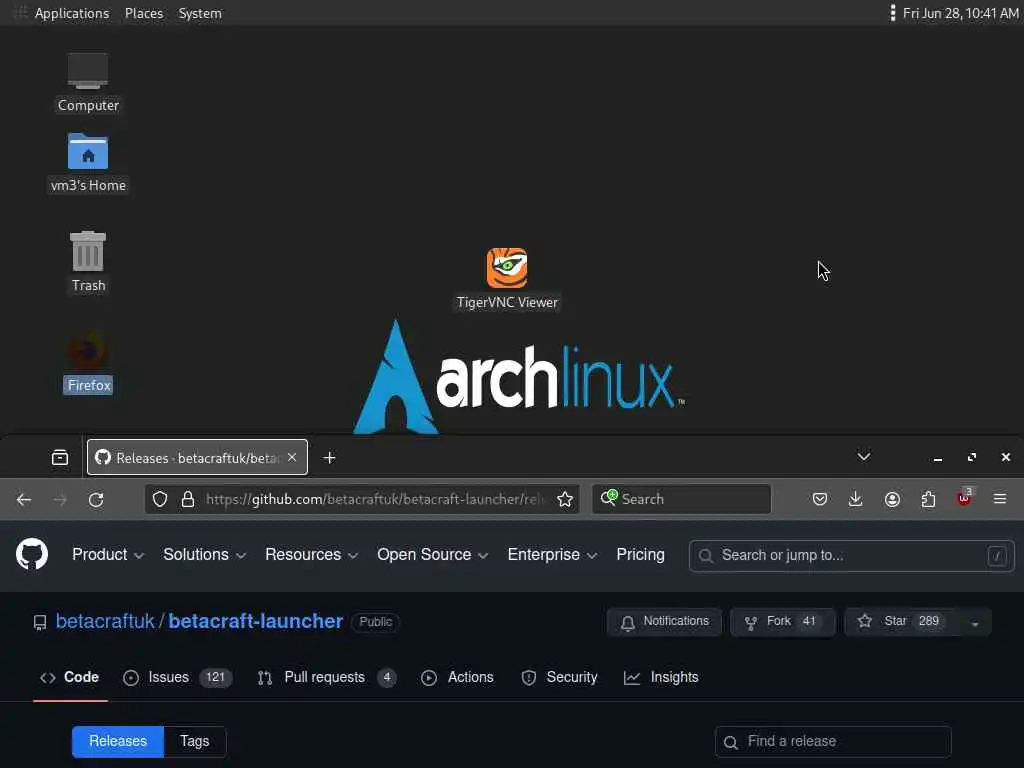Open the clock in the top panel
Screen dimensions: 1024x768
click(960, 13)
